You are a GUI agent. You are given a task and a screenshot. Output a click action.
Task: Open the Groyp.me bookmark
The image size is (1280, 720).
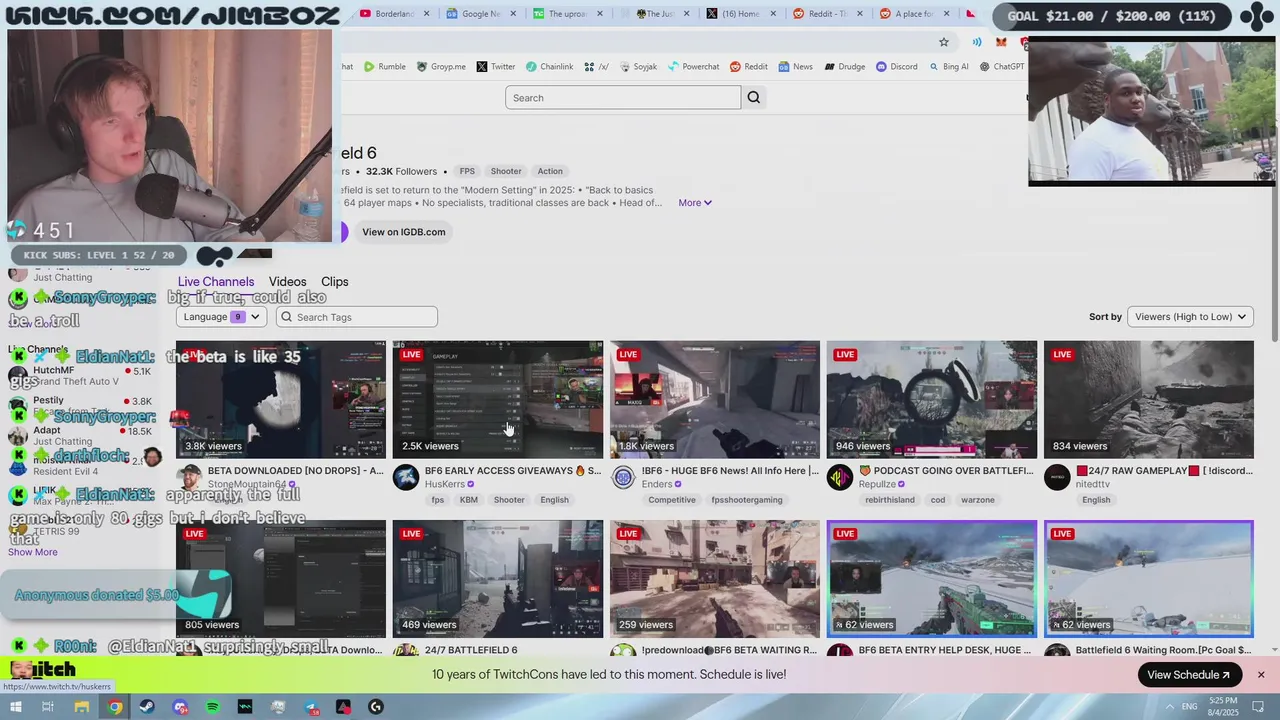[x=441, y=67]
